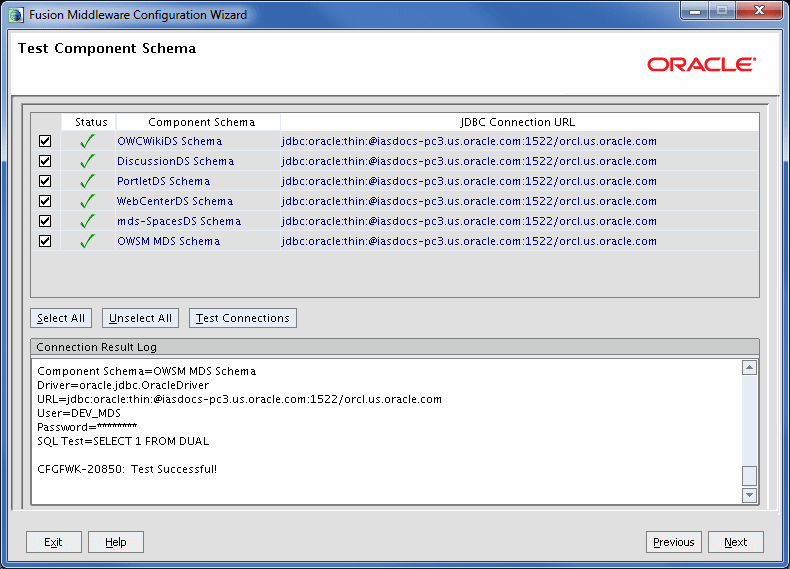Click the Component Schema column header
Viewport: 790px width, 569px height.
click(199, 122)
